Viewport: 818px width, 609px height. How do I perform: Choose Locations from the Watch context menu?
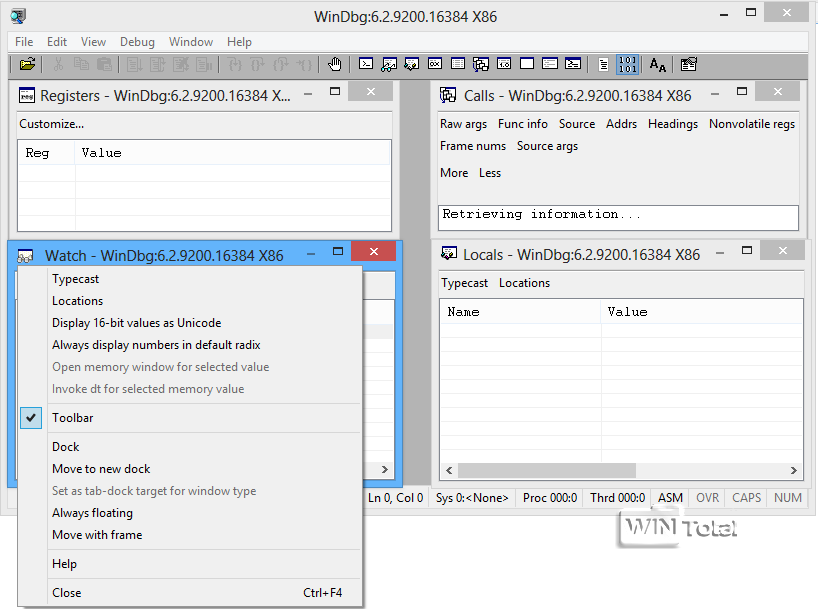pos(189,301)
